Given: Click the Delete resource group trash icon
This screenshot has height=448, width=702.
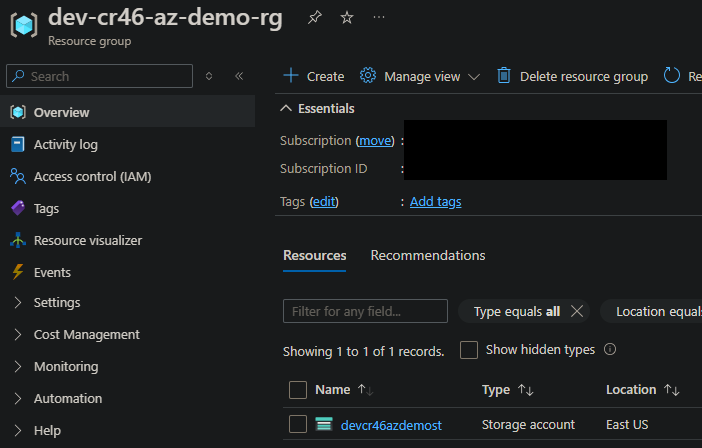Looking at the screenshot, I should [504, 76].
